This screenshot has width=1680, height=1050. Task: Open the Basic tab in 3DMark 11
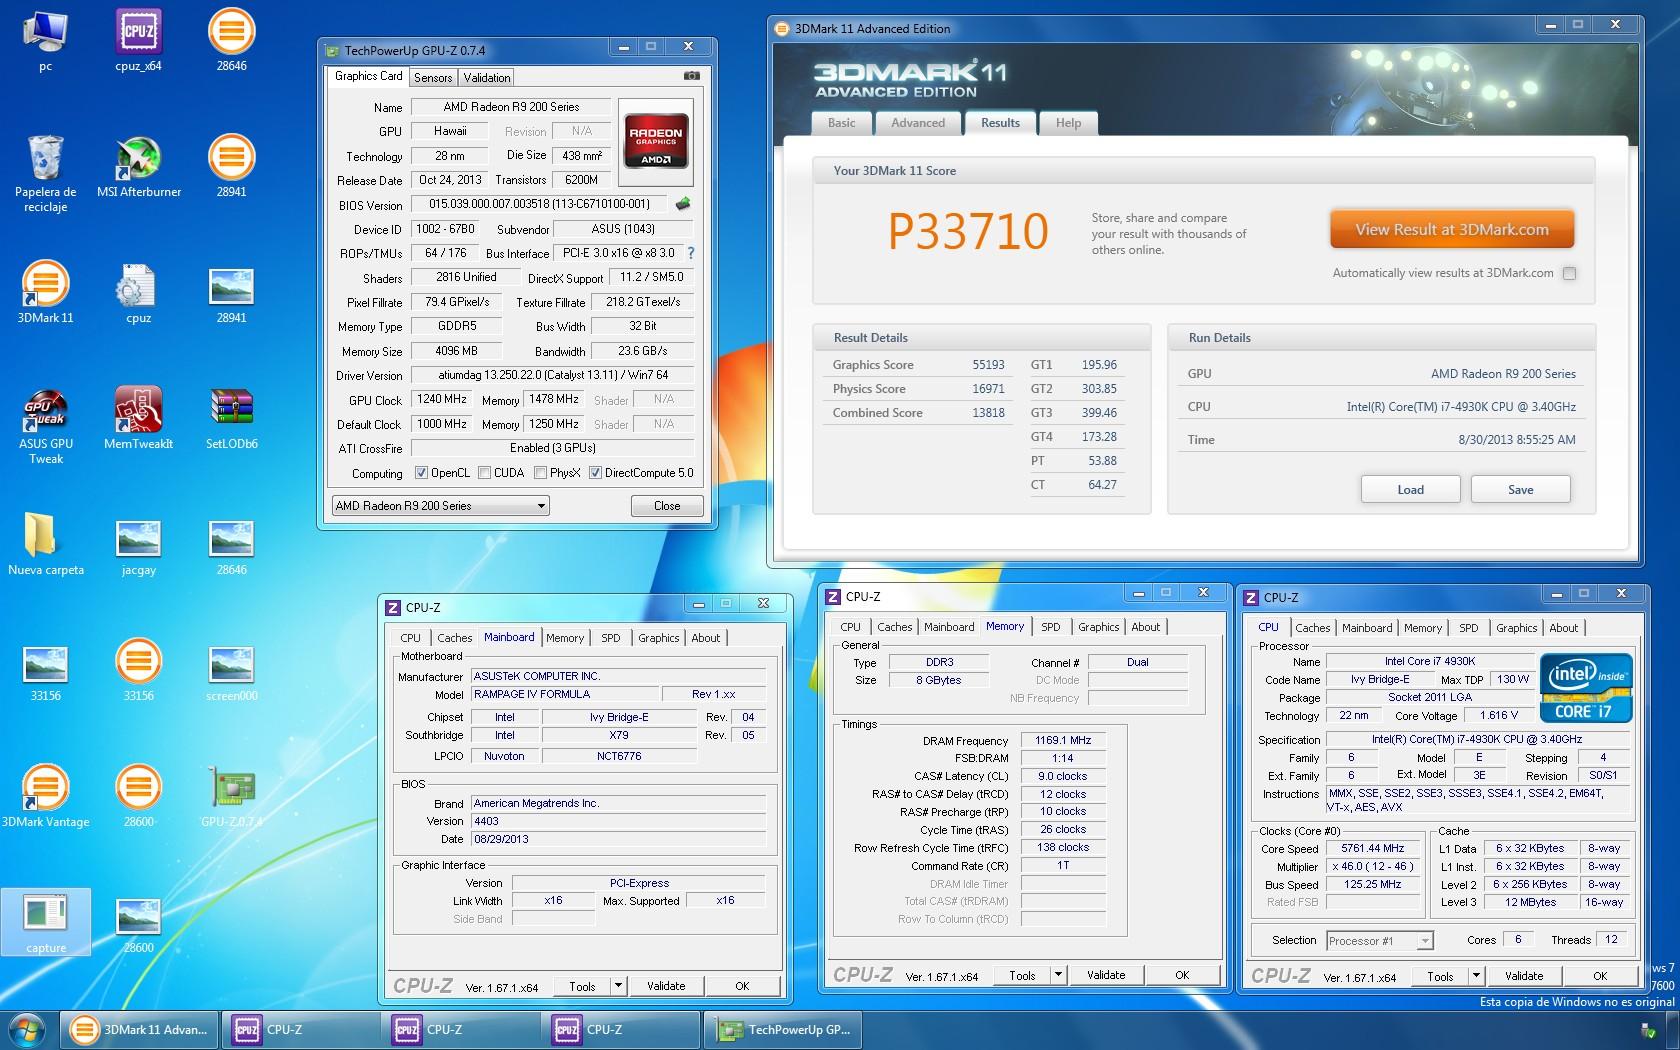[841, 123]
